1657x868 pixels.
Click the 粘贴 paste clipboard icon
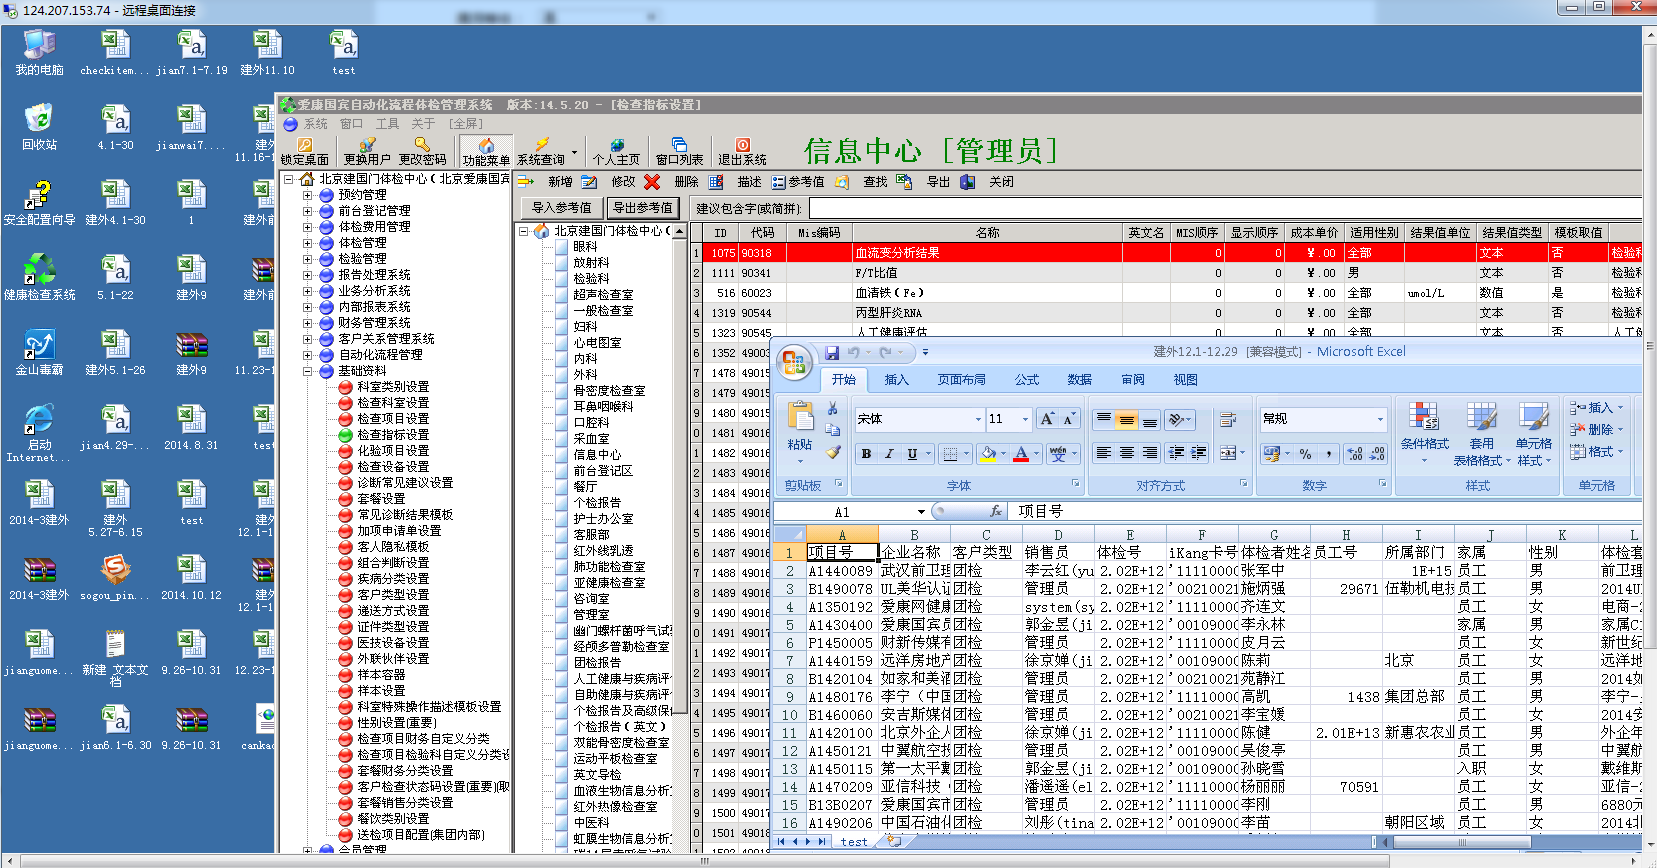(x=800, y=417)
